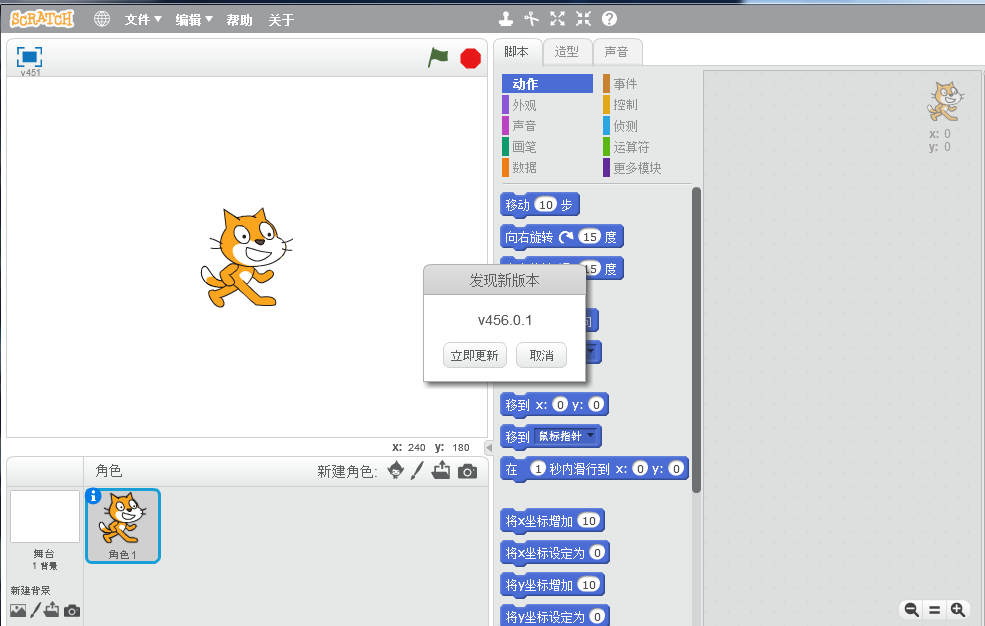Click x field in 移到 x y block
Viewport: 985px width, 626px height.
(560, 405)
